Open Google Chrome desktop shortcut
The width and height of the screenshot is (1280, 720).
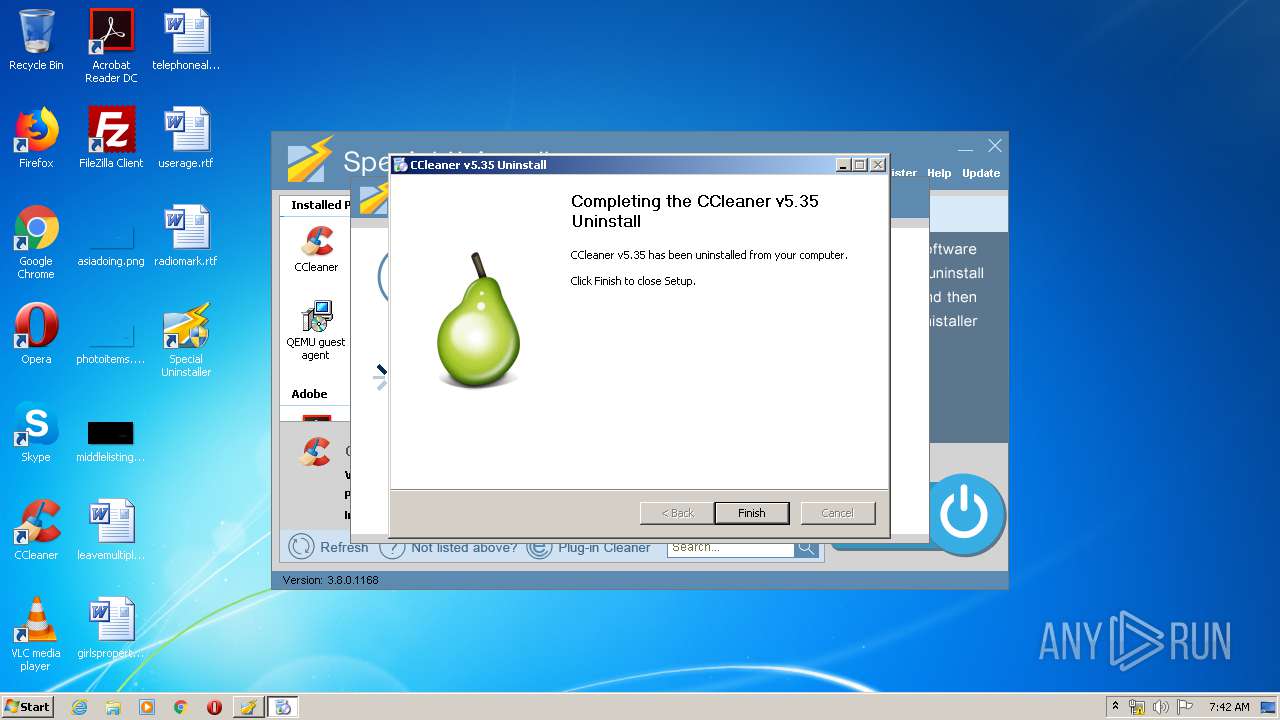[x=36, y=242]
